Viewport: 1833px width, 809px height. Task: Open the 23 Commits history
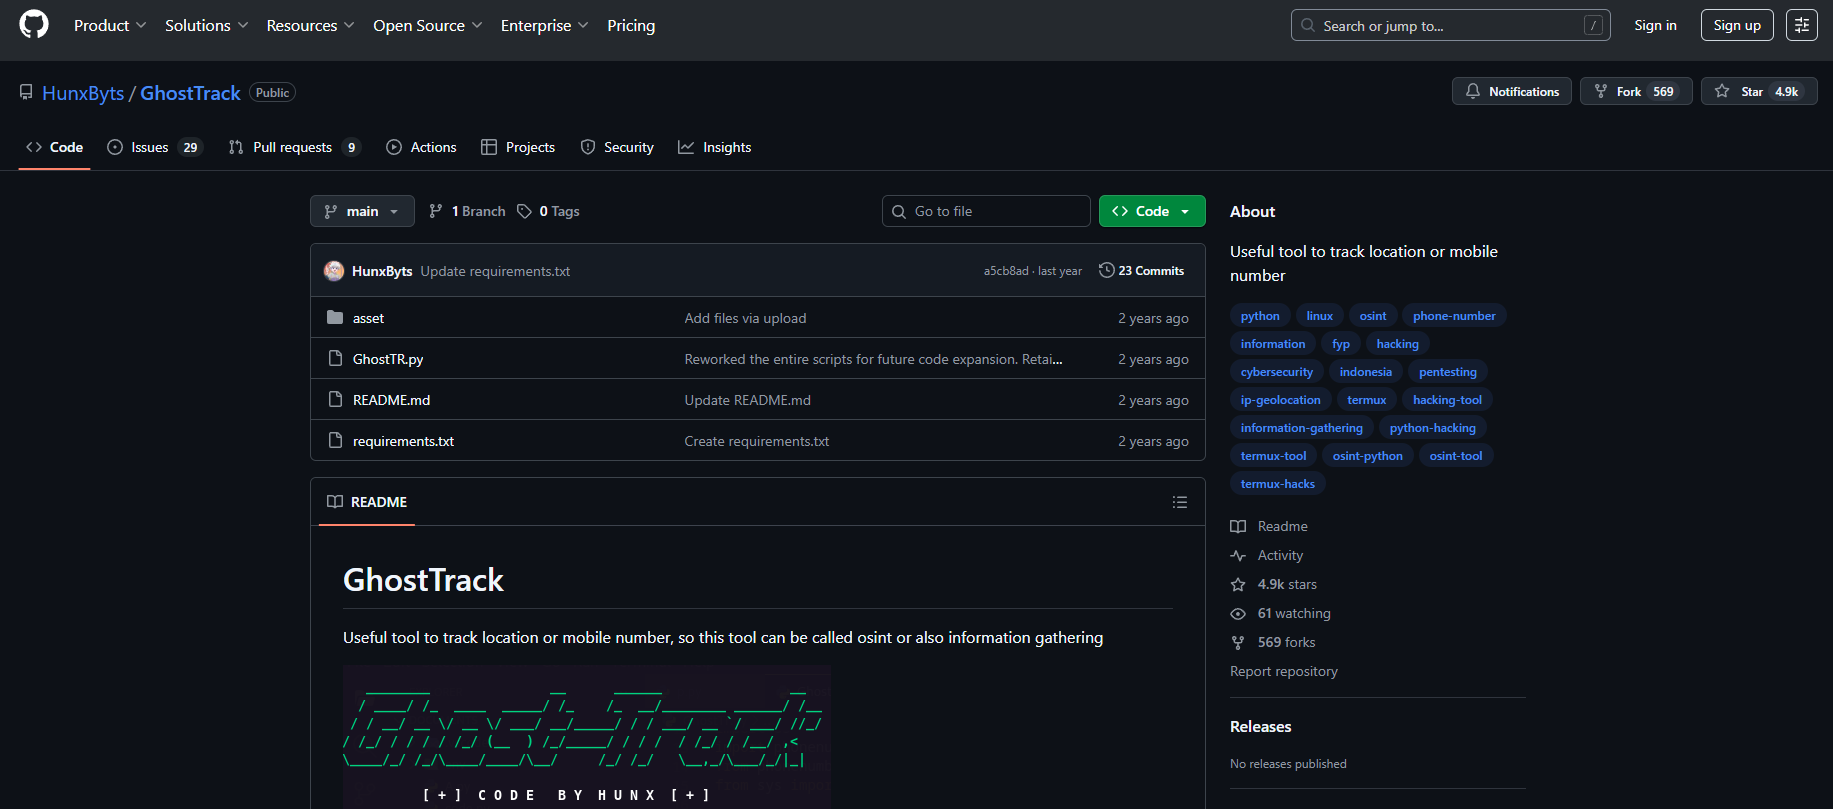click(x=1141, y=271)
